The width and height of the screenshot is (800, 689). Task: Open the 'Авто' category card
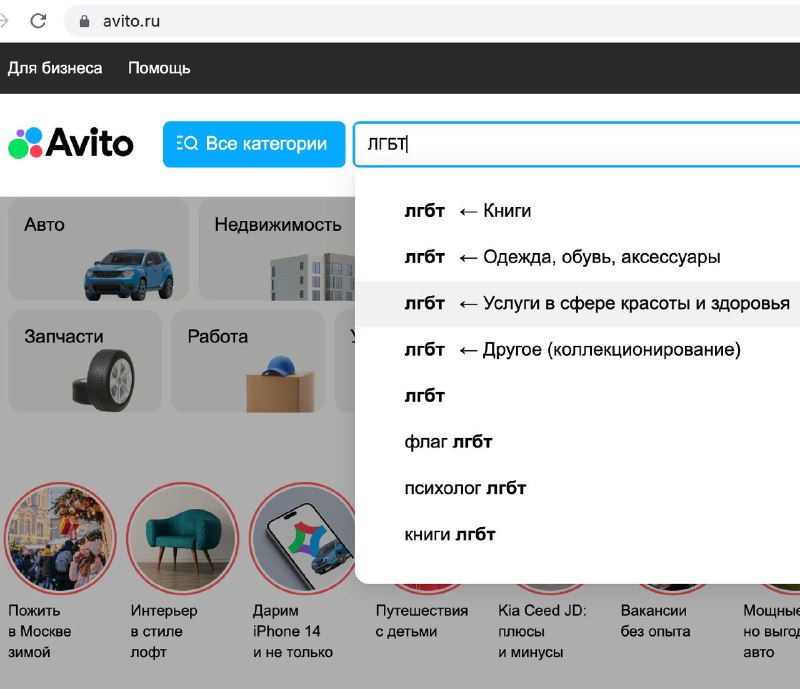(x=98, y=250)
